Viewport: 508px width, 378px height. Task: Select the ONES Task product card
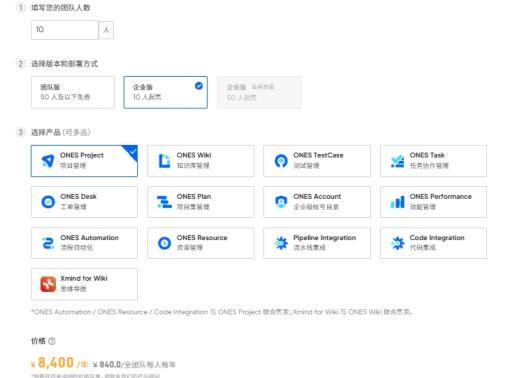[x=433, y=161]
